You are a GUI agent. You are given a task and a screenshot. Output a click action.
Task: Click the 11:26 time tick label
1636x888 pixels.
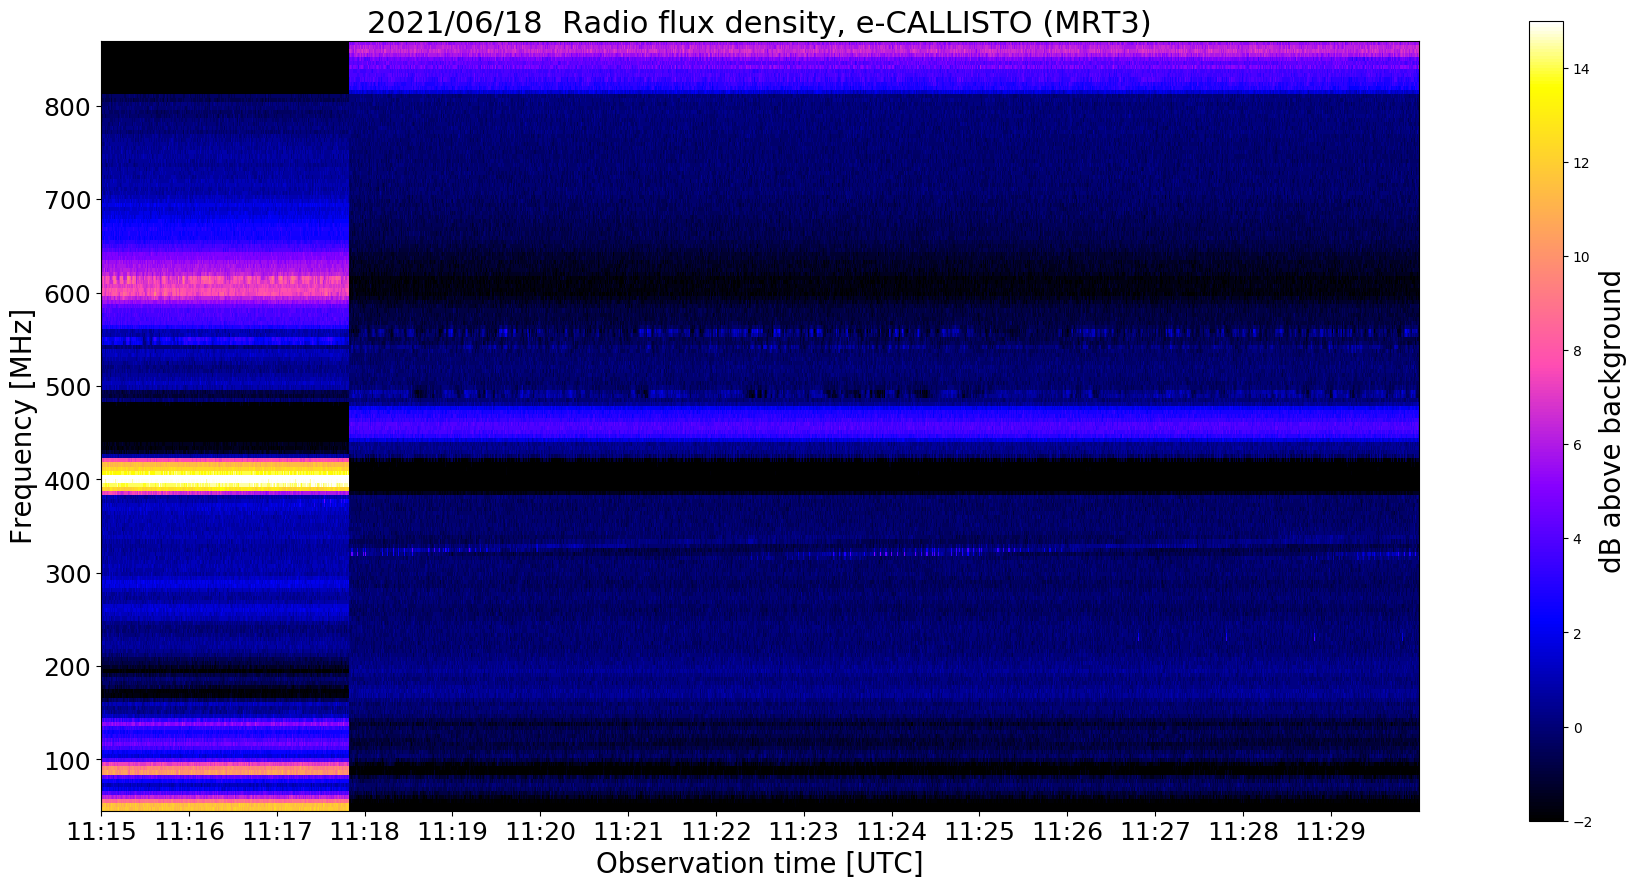1067,832
